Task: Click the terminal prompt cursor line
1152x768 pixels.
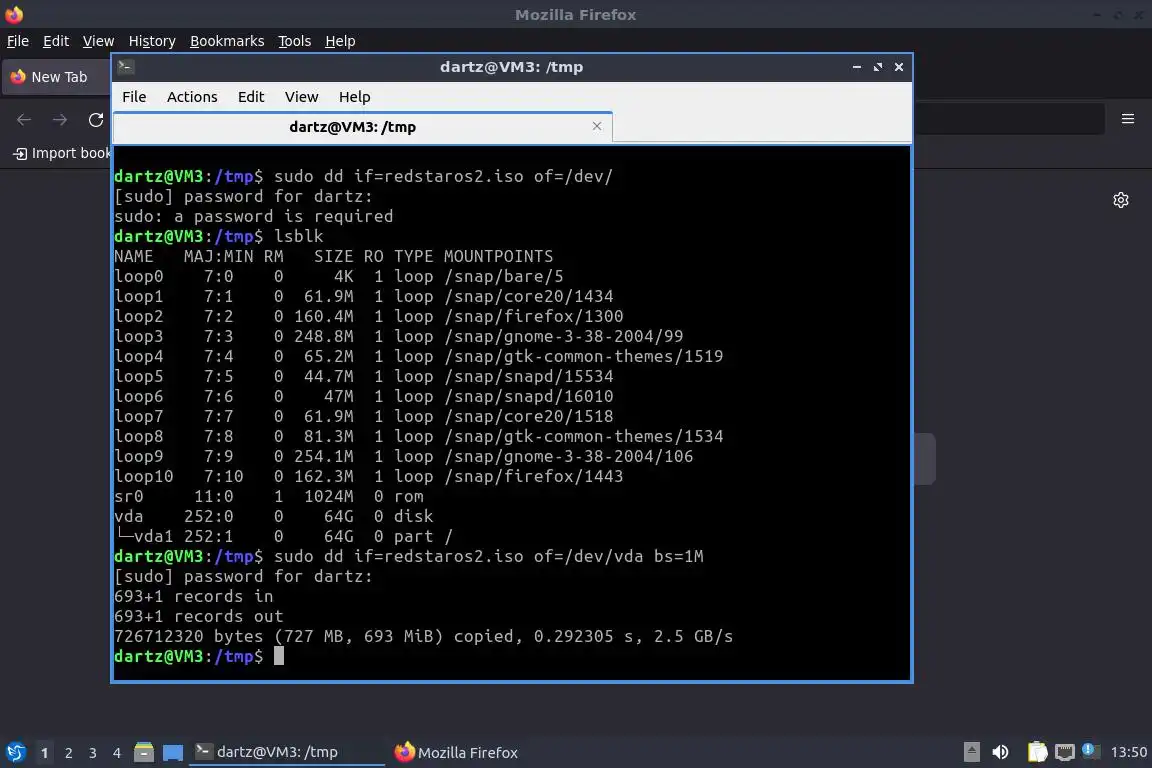Action: pyautogui.click(x=198, y=656)
